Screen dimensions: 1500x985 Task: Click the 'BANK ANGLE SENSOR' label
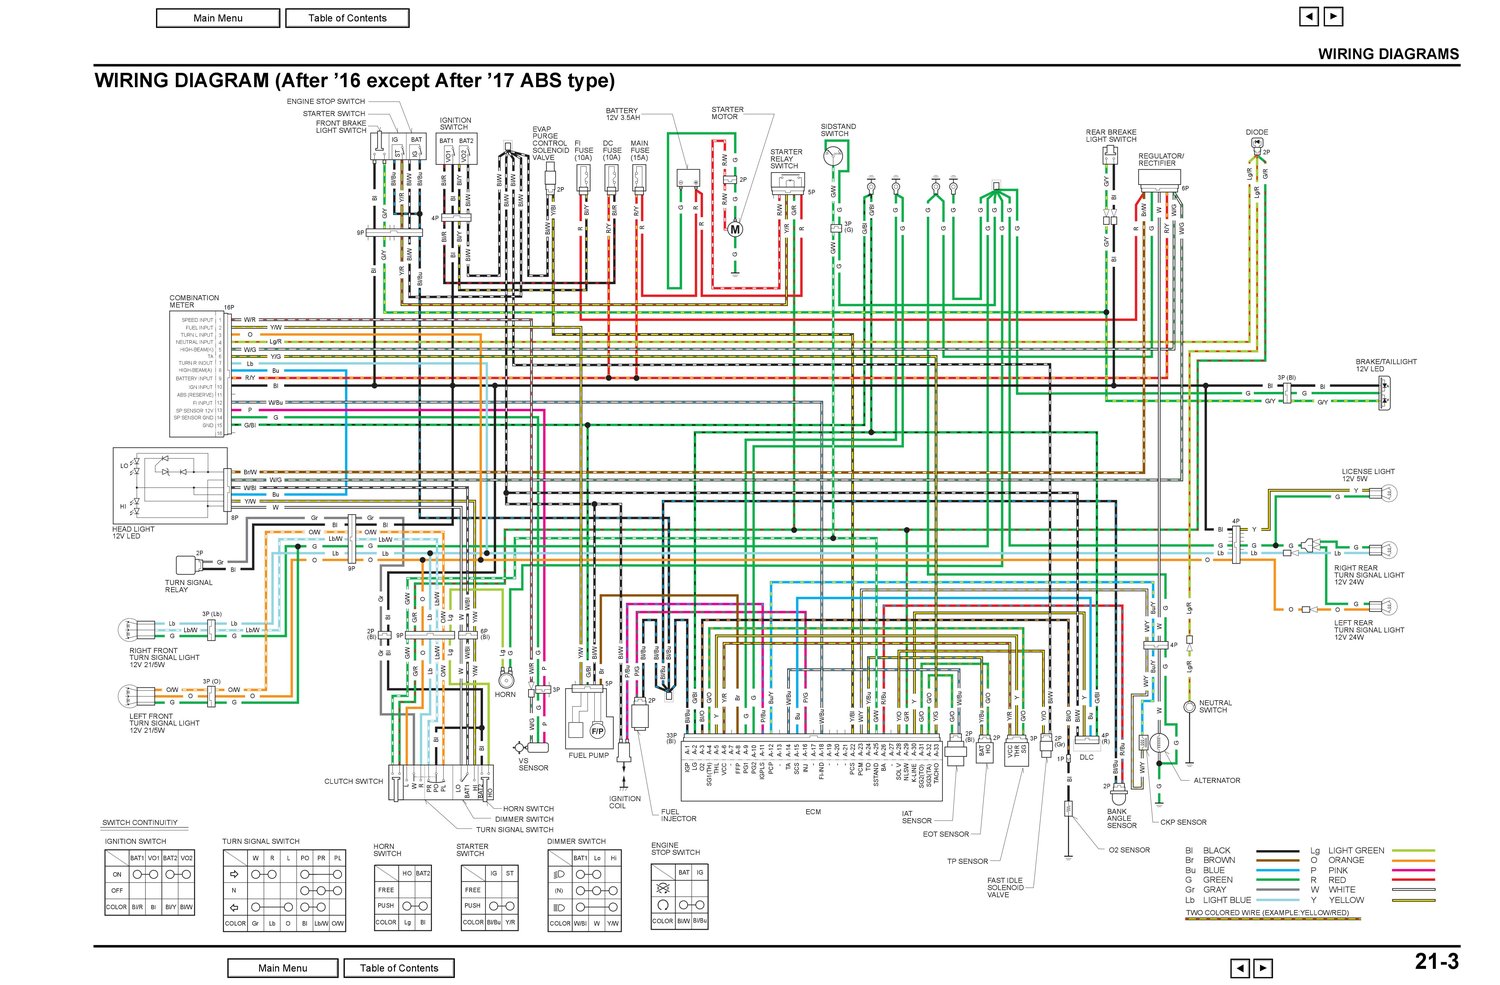1121,819
